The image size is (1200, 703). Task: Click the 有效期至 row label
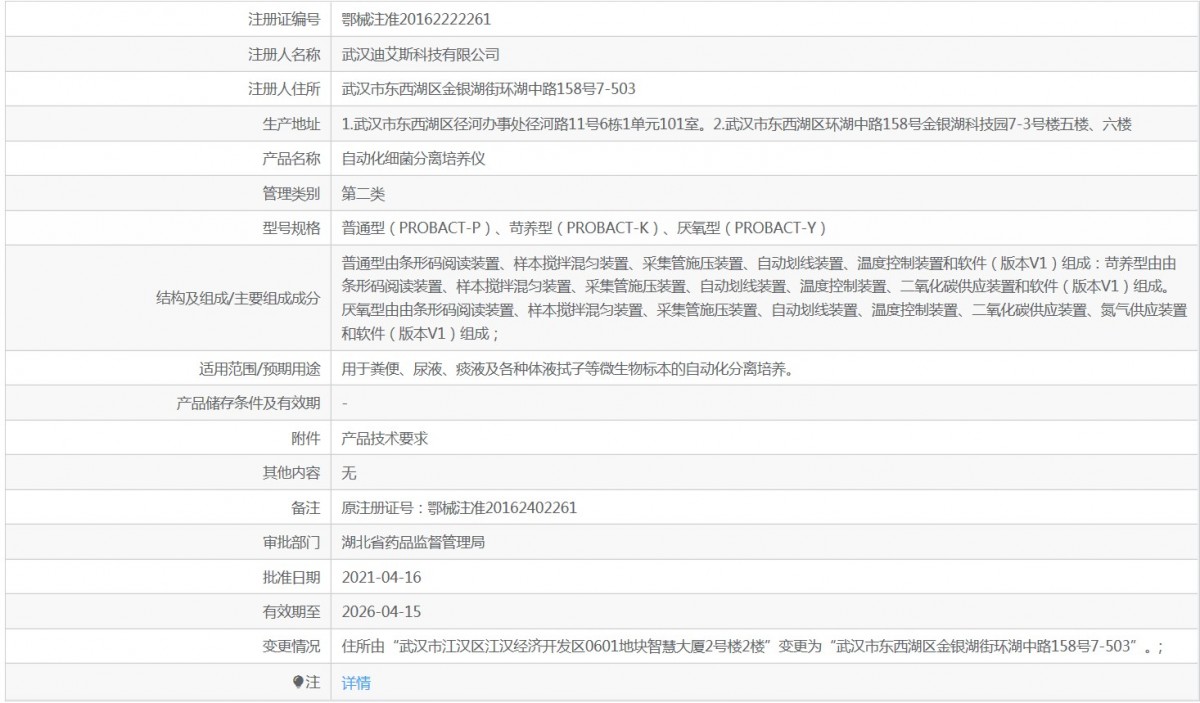click(291, 612)
